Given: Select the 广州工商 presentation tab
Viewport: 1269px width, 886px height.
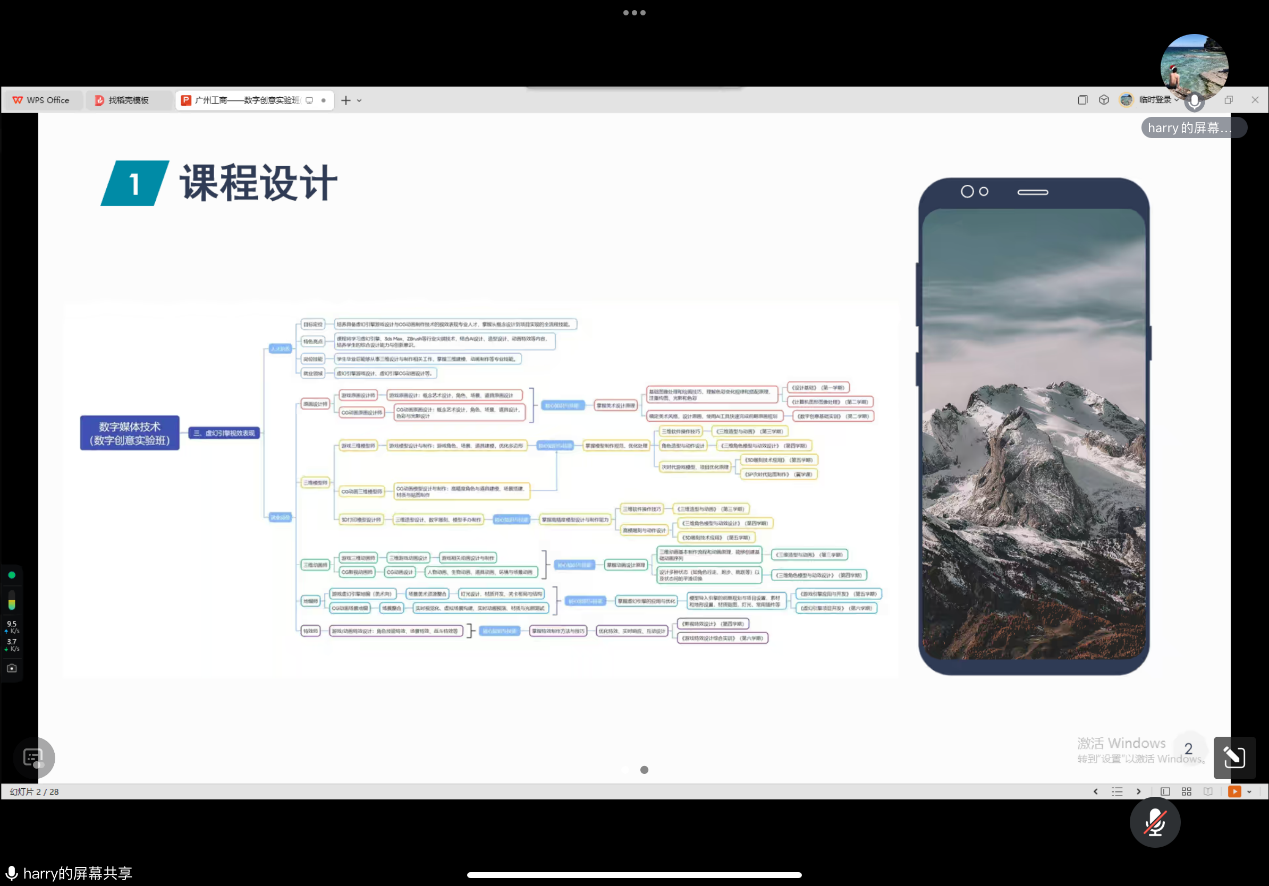Looking at the screenshot, I should 246,100.
